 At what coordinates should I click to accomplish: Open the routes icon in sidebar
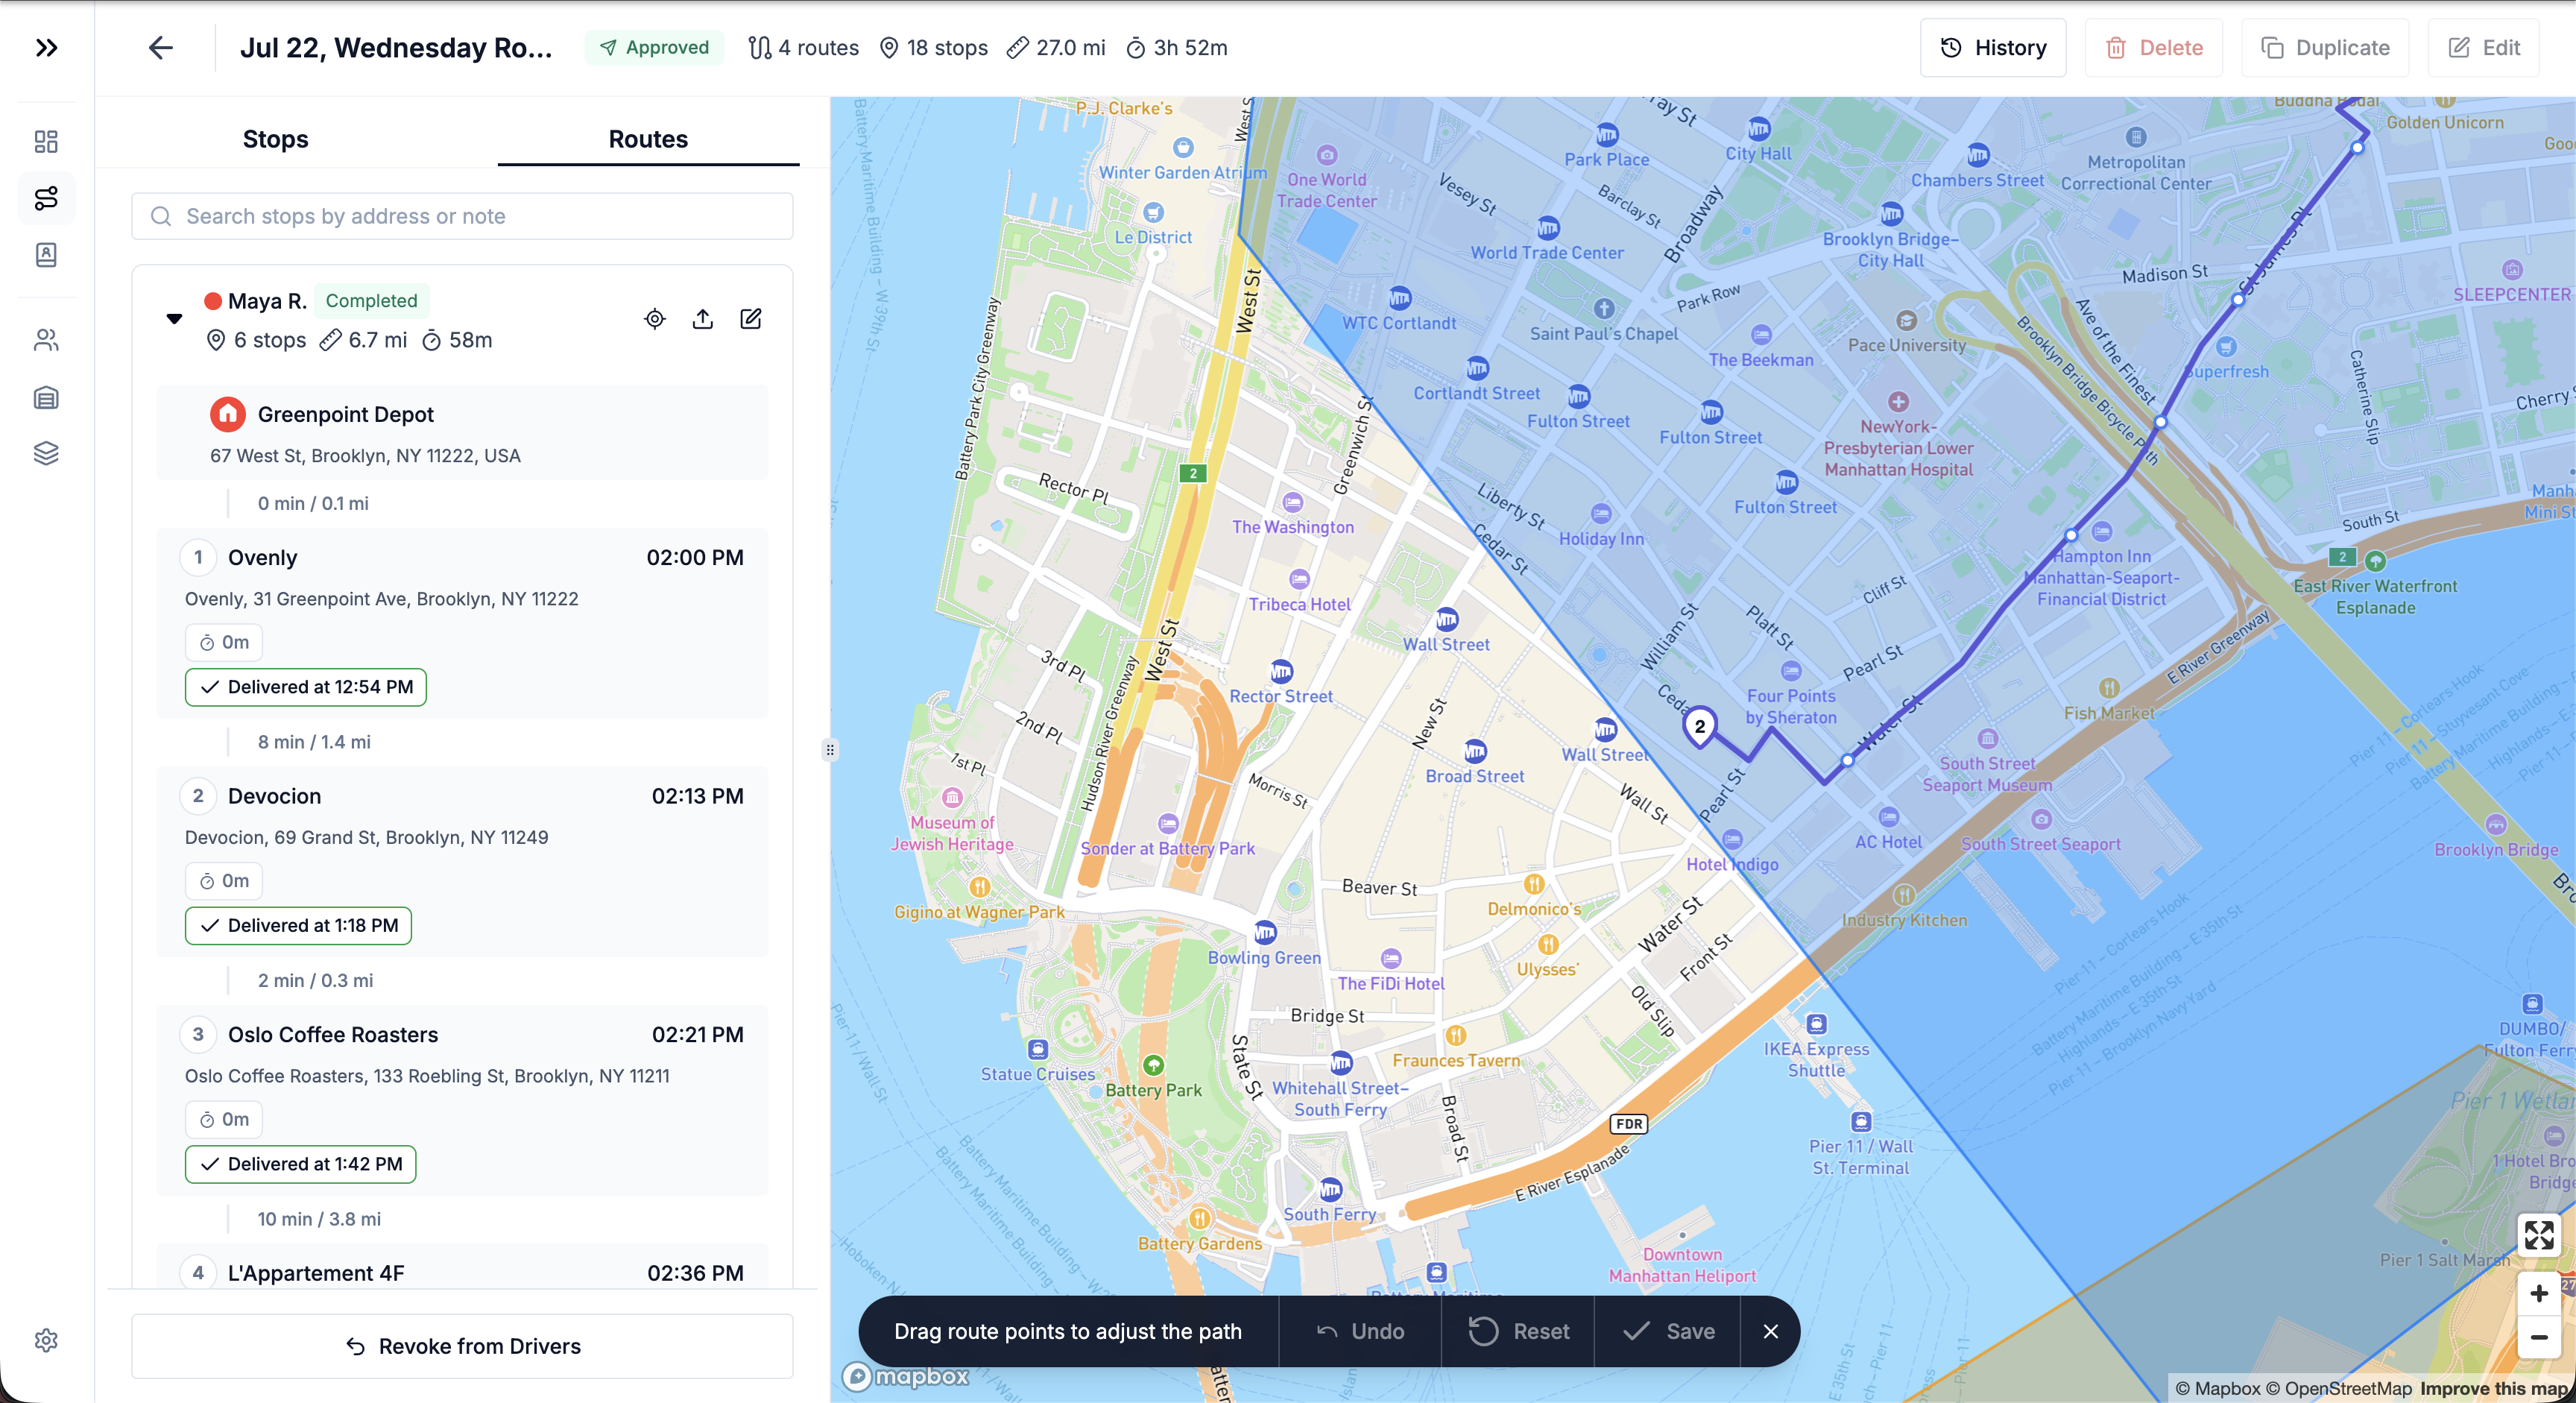point(46,198)
